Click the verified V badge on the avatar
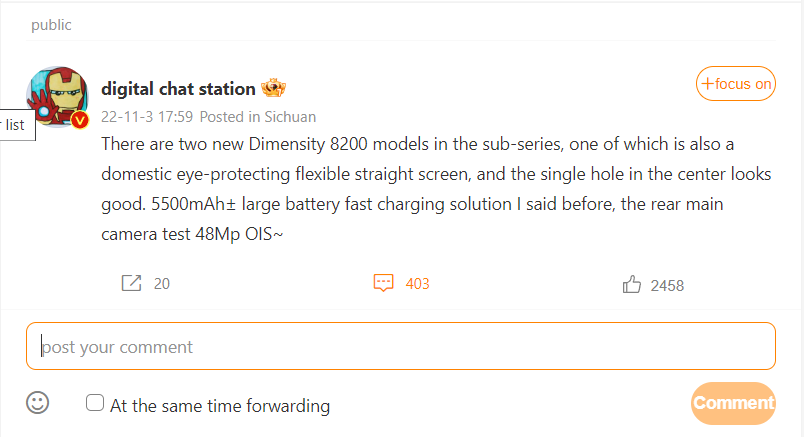This screenshot has height=437, width=804. click(81, 120)
